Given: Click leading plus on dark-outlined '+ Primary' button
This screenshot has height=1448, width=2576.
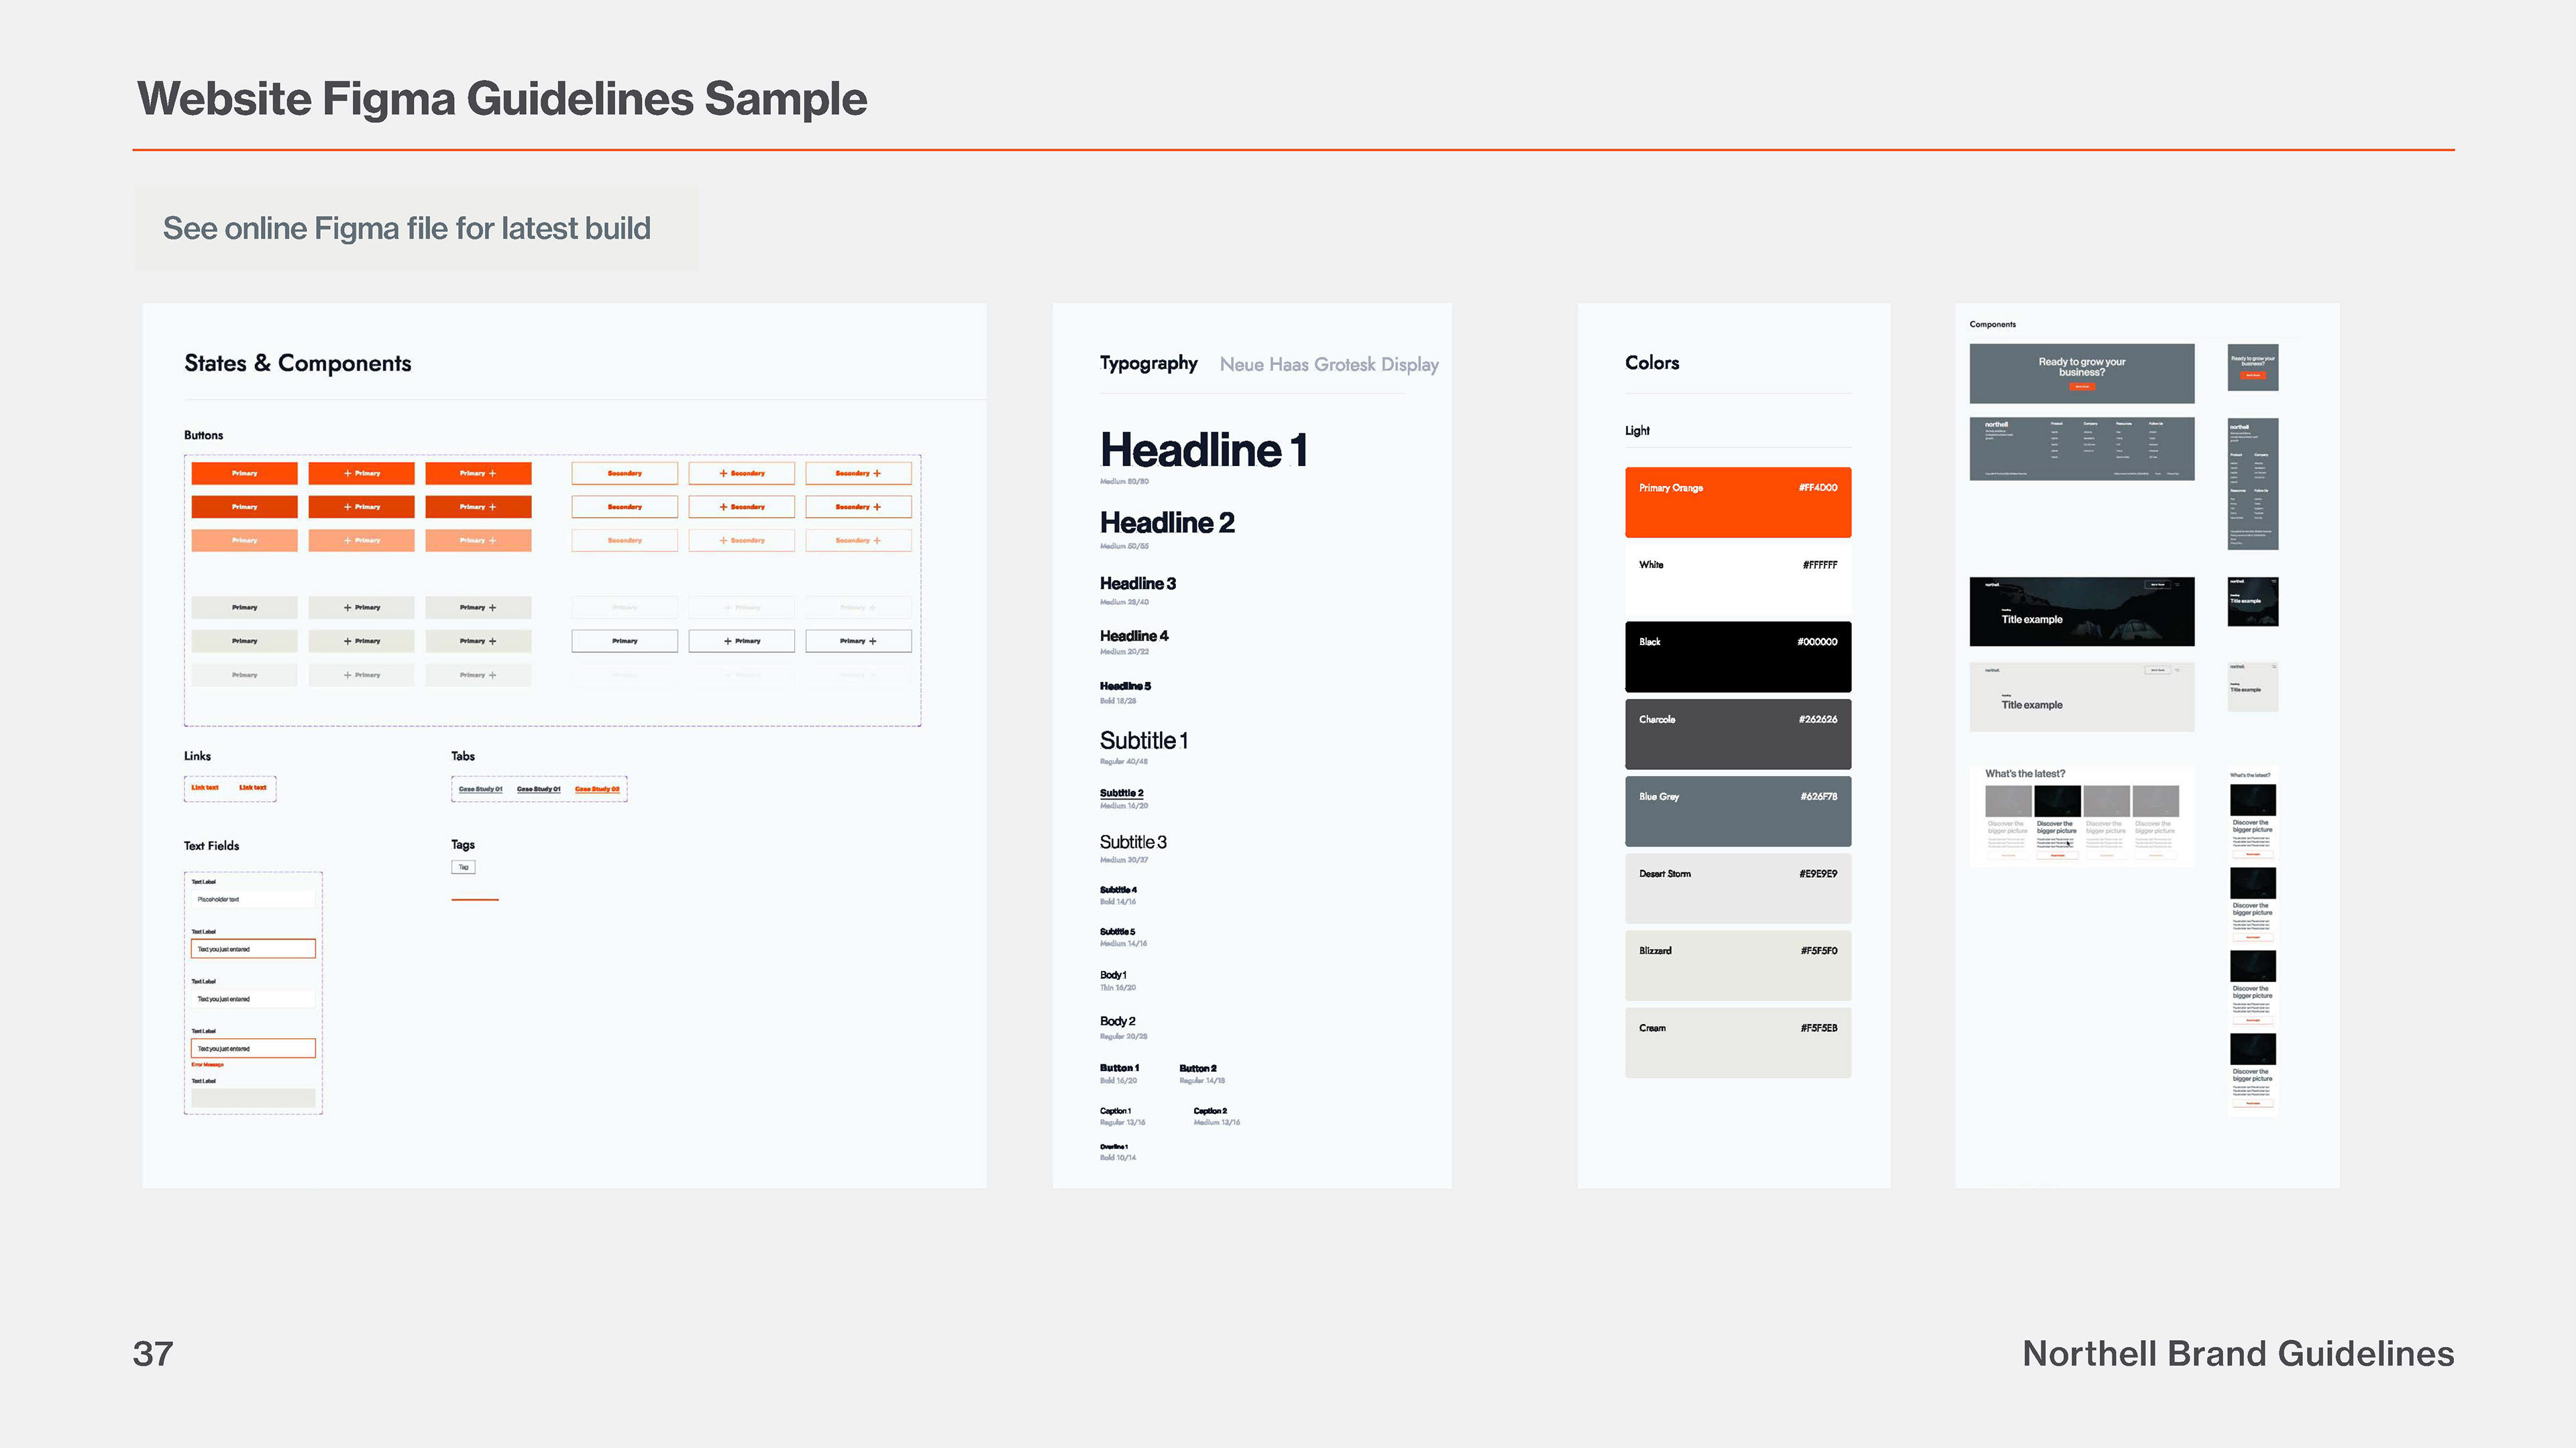Looking at the screenshot, I should [728, 641].
